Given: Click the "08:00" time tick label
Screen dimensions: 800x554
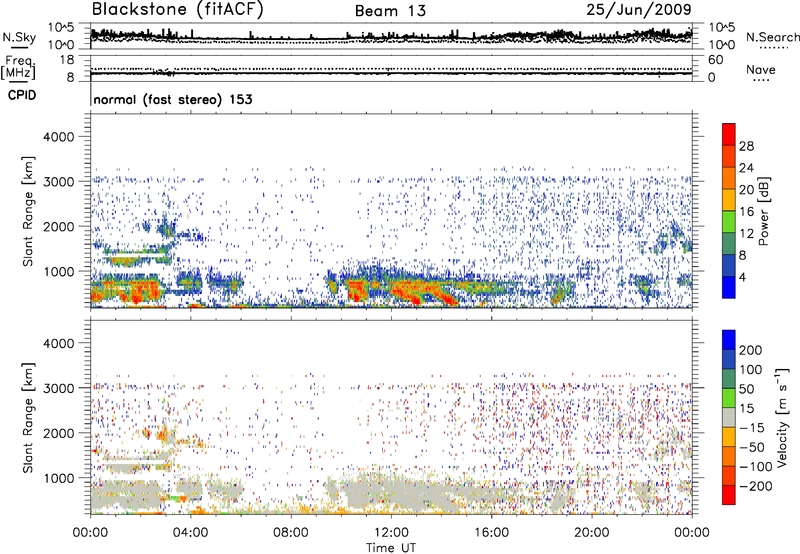Looking at the screenshot, I should [291, 533].
